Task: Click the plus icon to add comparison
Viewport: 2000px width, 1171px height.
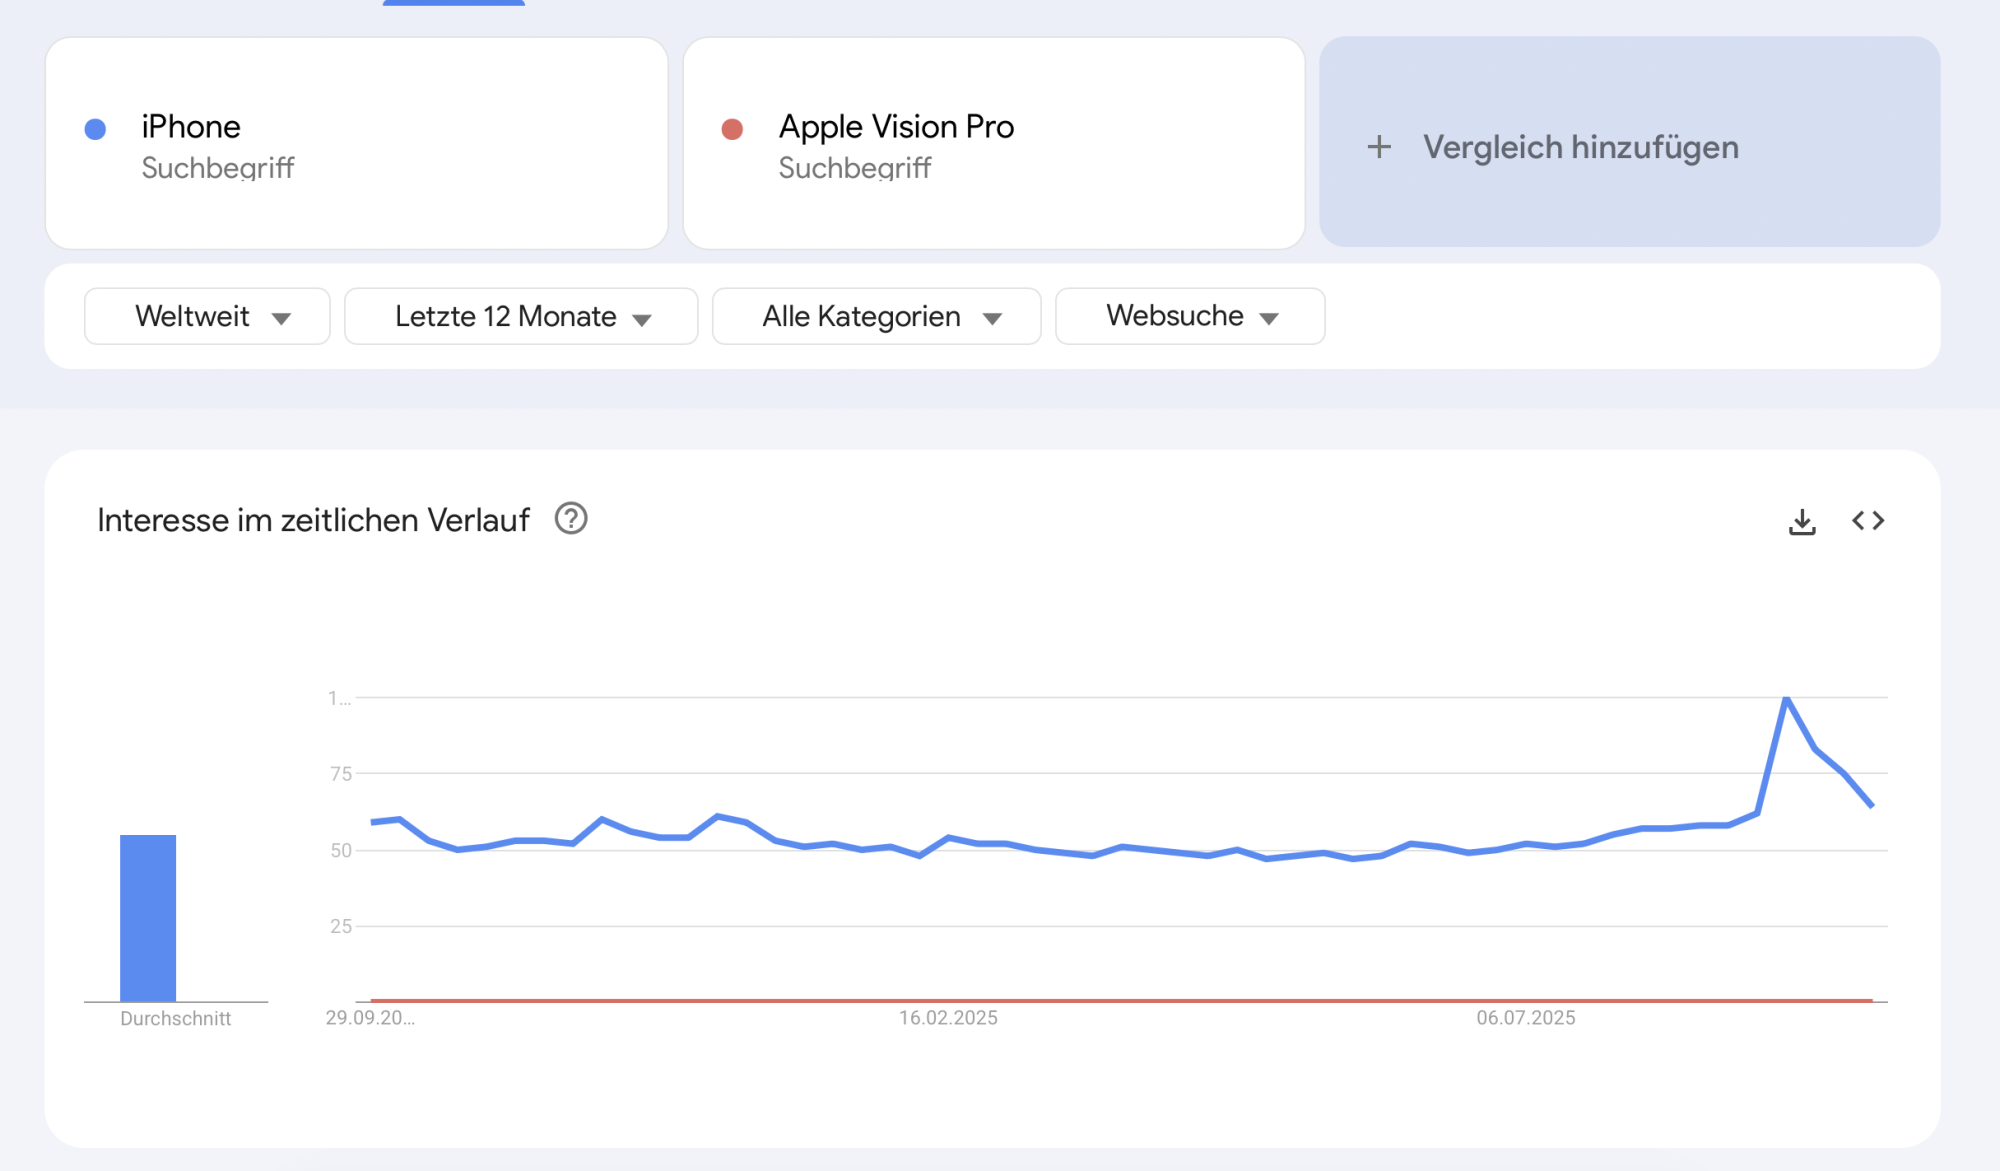Action: click(1379, 147)
